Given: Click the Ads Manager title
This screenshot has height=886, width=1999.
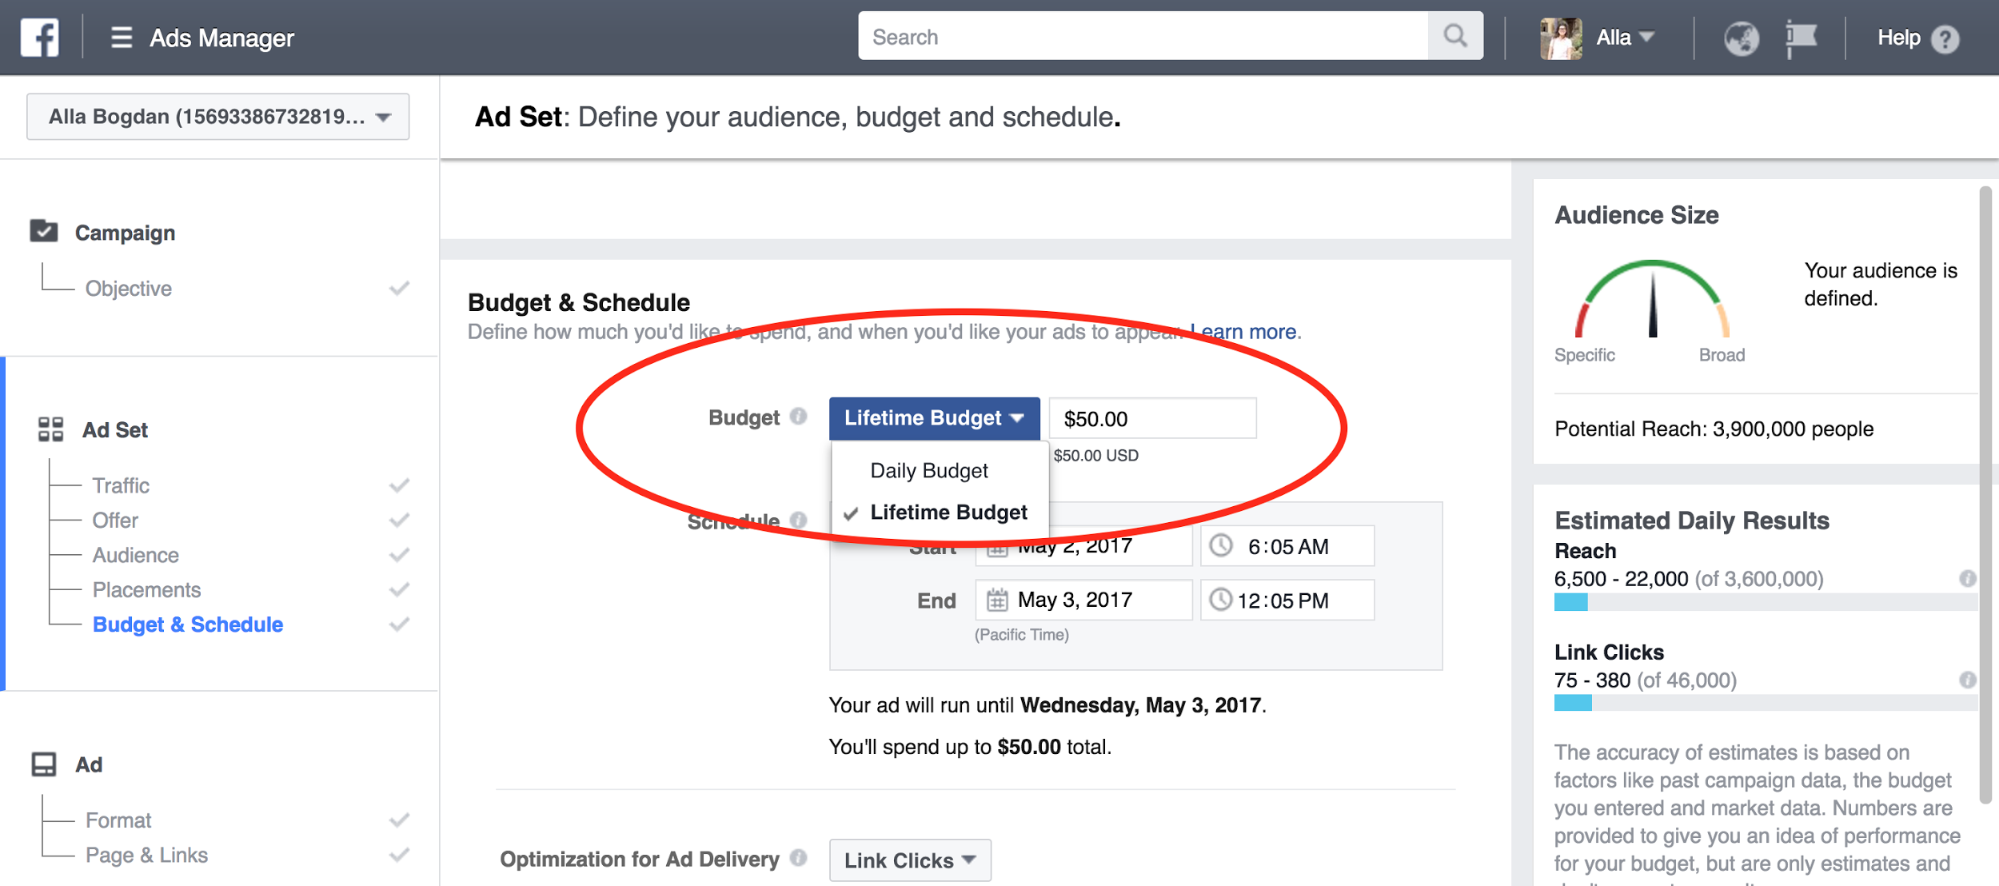Looking at the screenshot, I should coord(222,38).
